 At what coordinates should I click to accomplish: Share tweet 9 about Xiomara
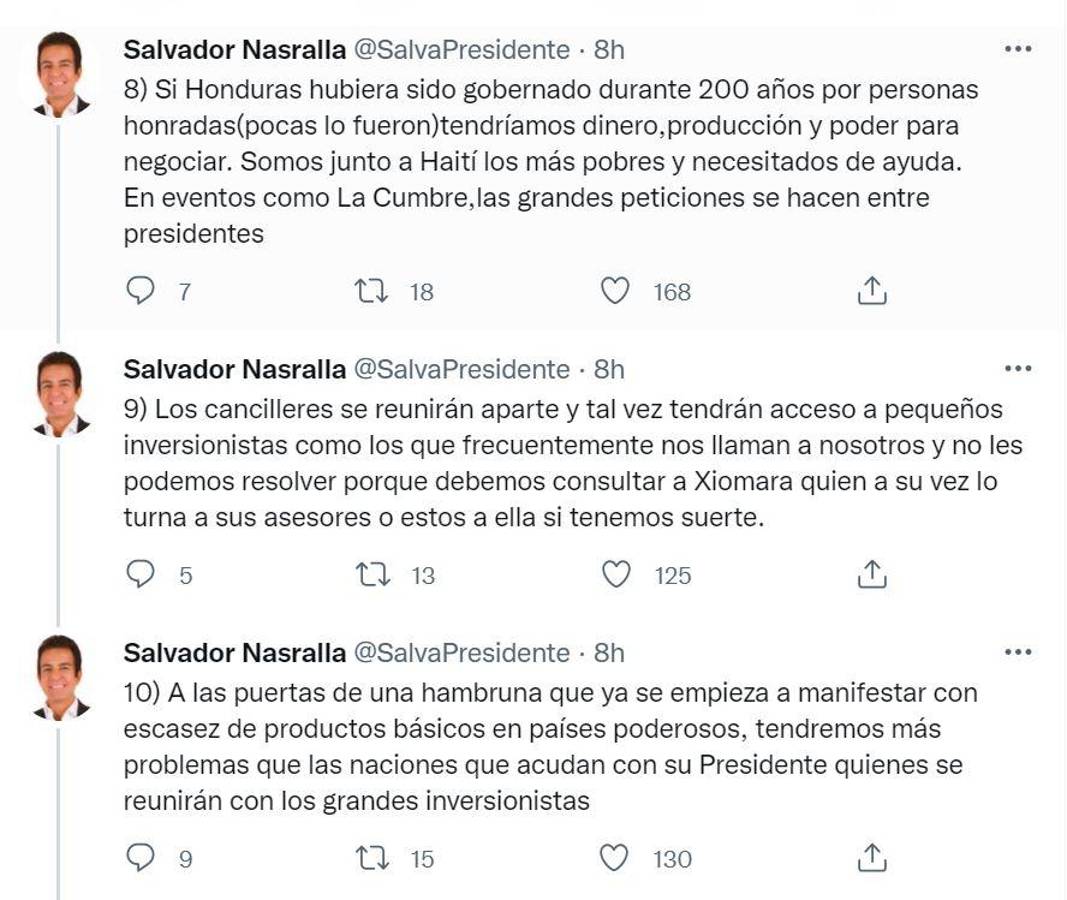pos(872,574)
